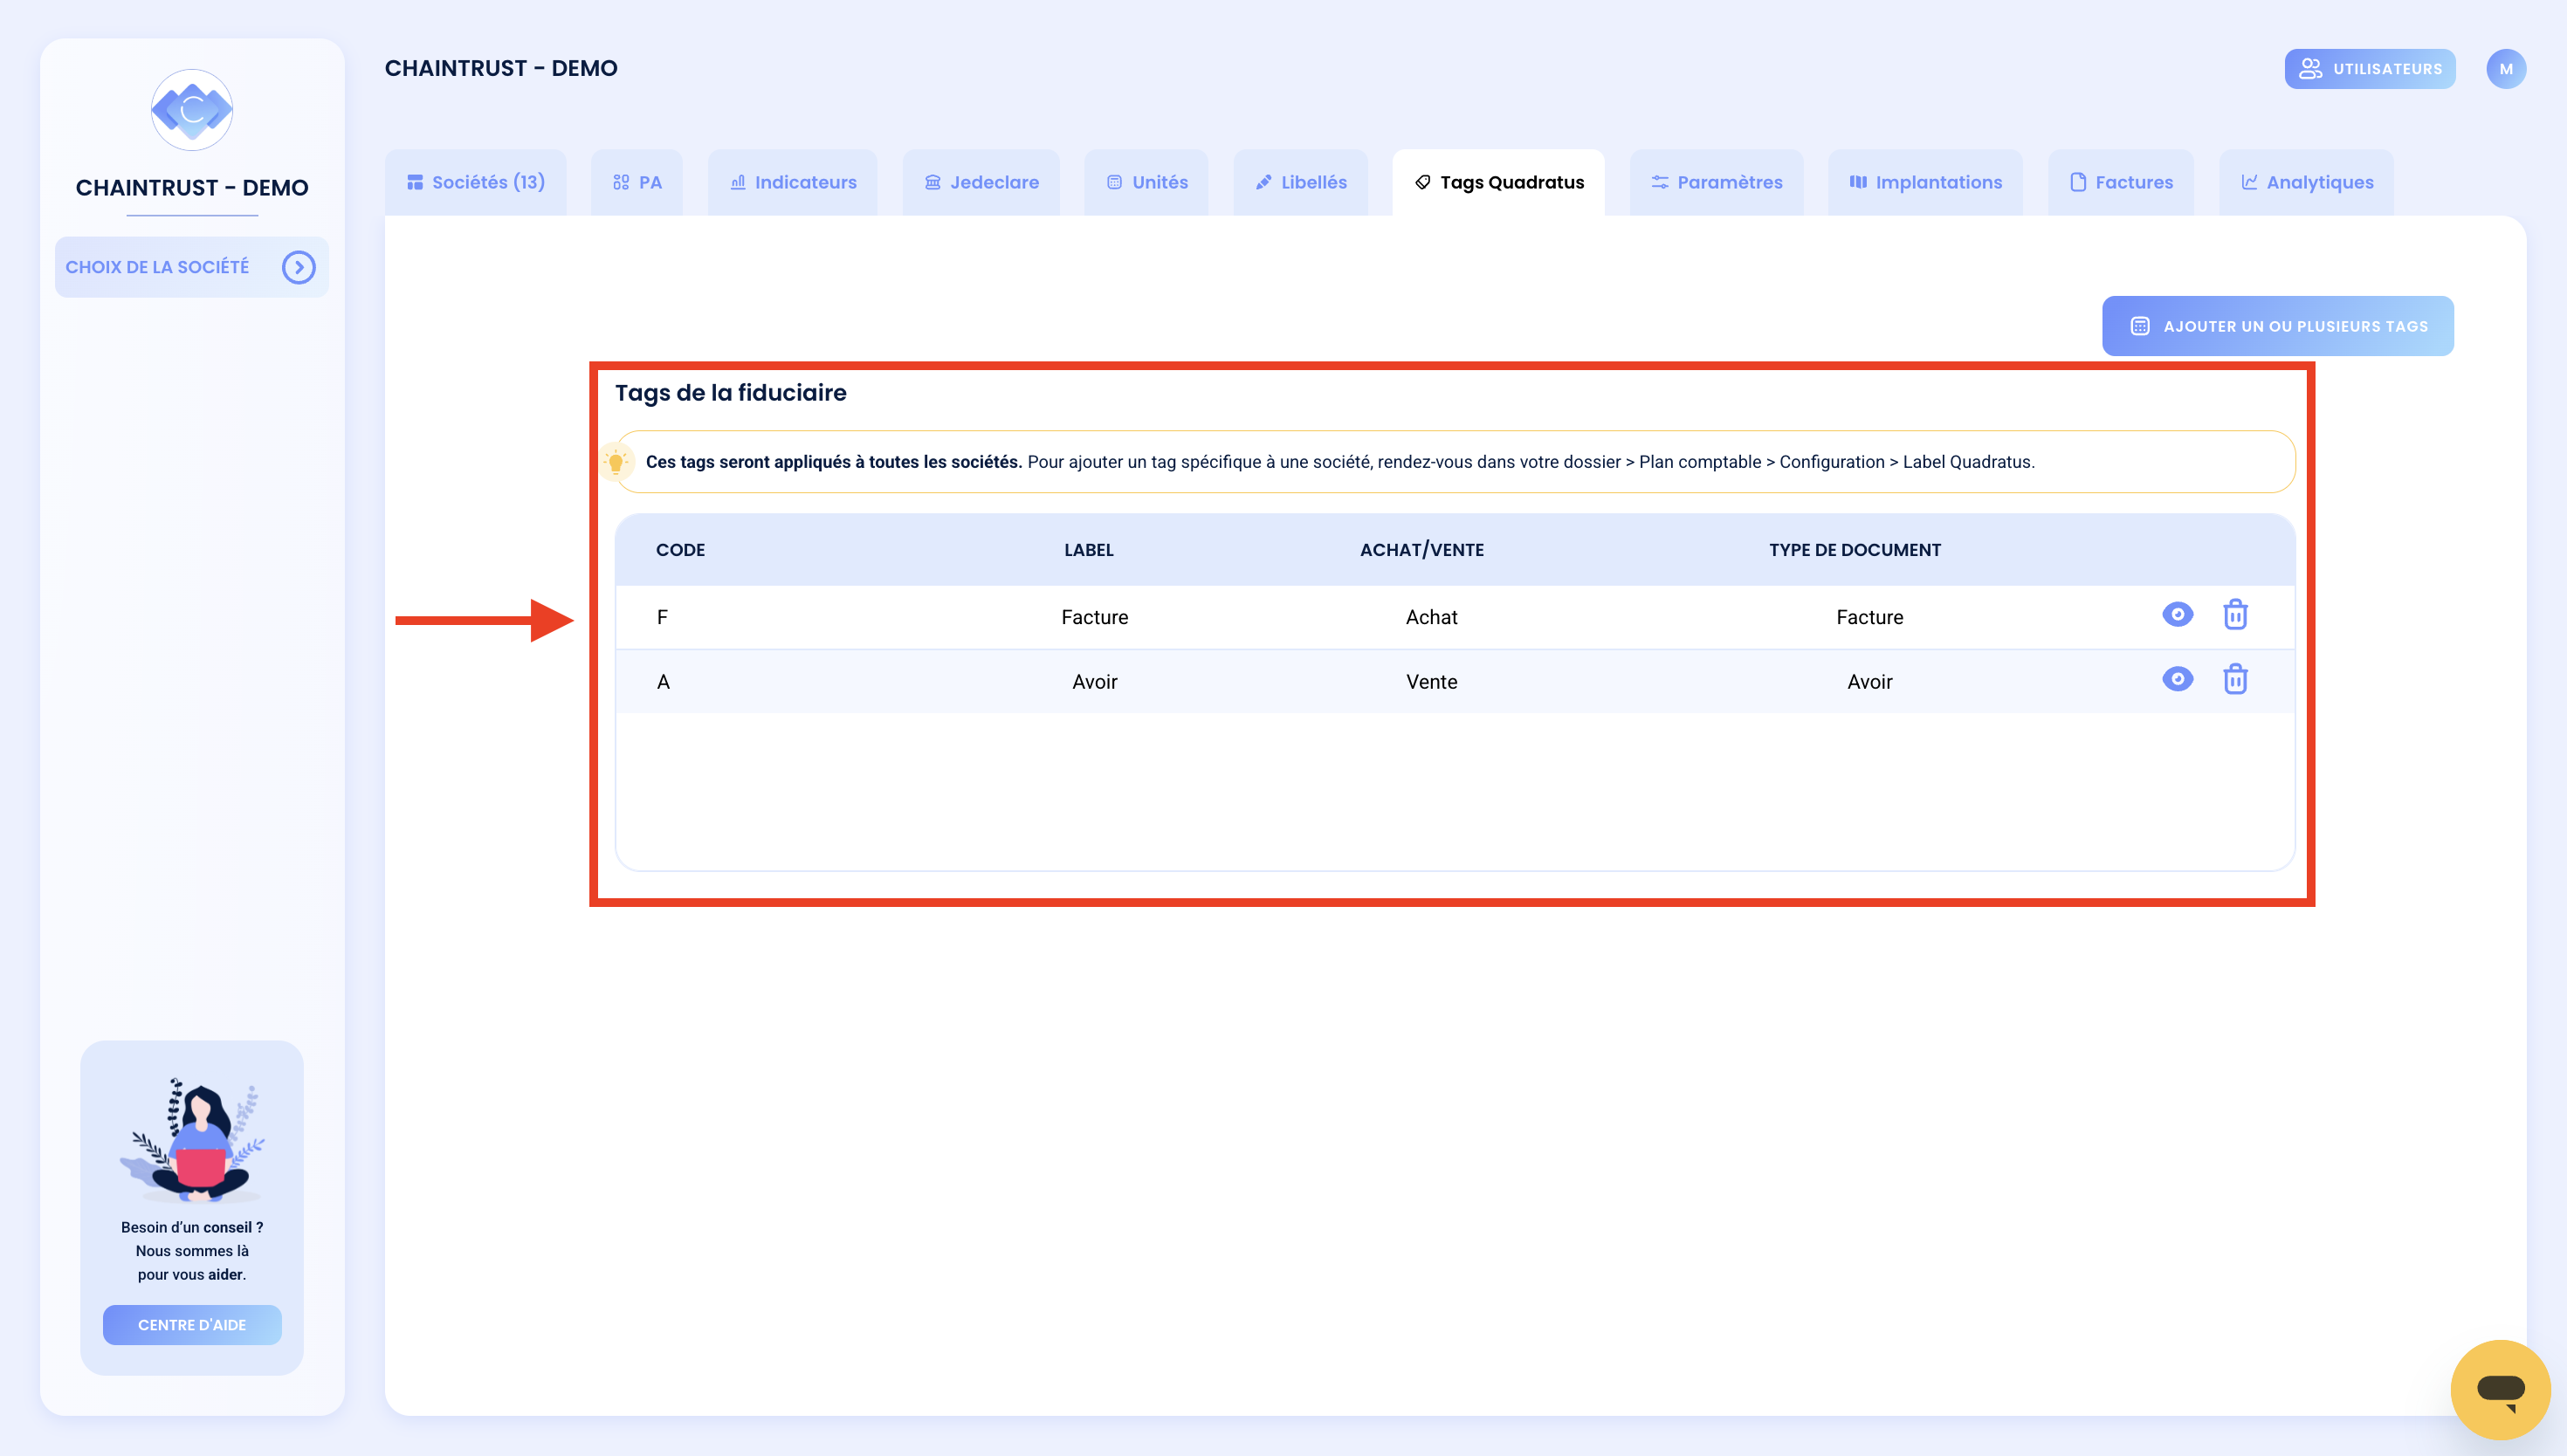2567x1456 pixels.
Task: Click the Utilisateurs button
Action: pos(2370,69)
